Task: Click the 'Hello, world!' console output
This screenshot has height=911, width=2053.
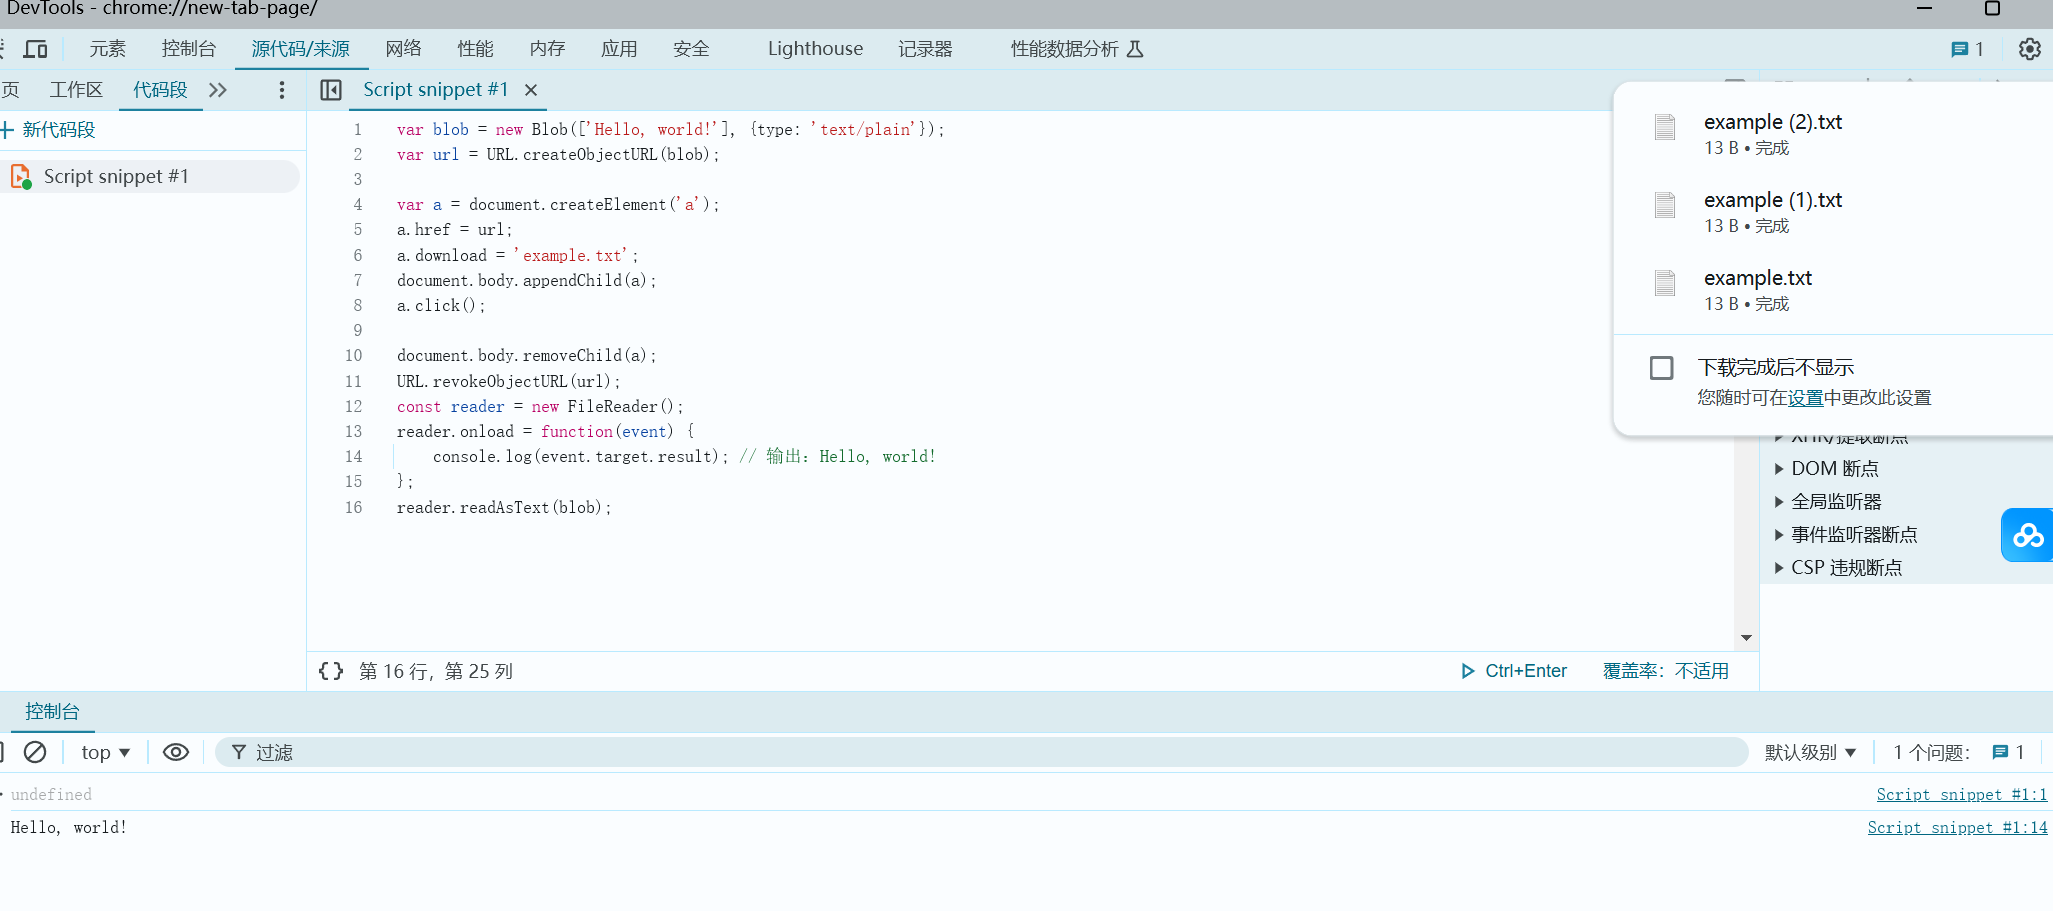Action: point(69,827)
